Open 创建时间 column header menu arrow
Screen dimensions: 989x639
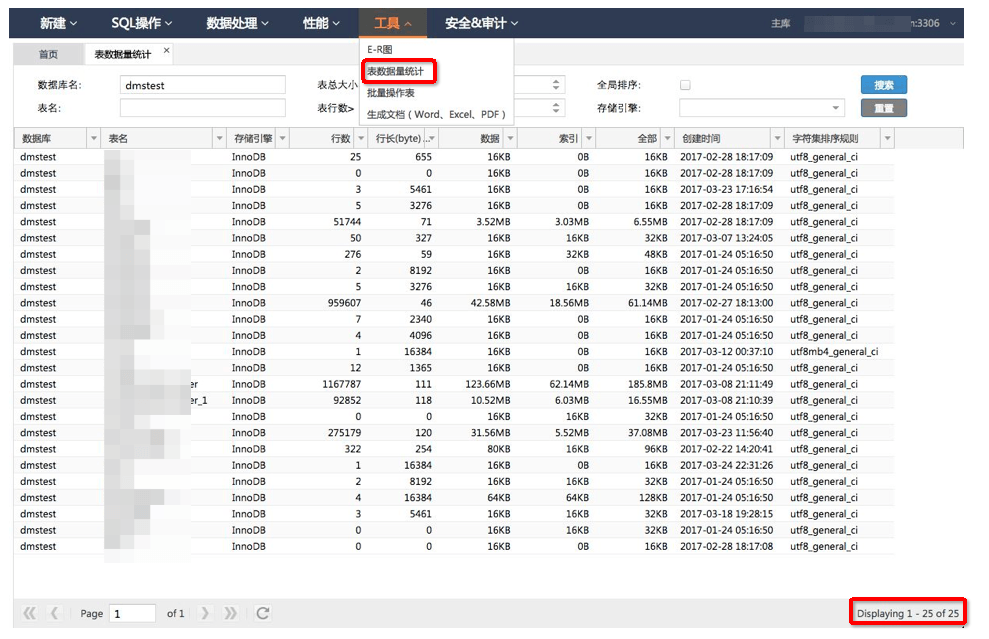777,138
